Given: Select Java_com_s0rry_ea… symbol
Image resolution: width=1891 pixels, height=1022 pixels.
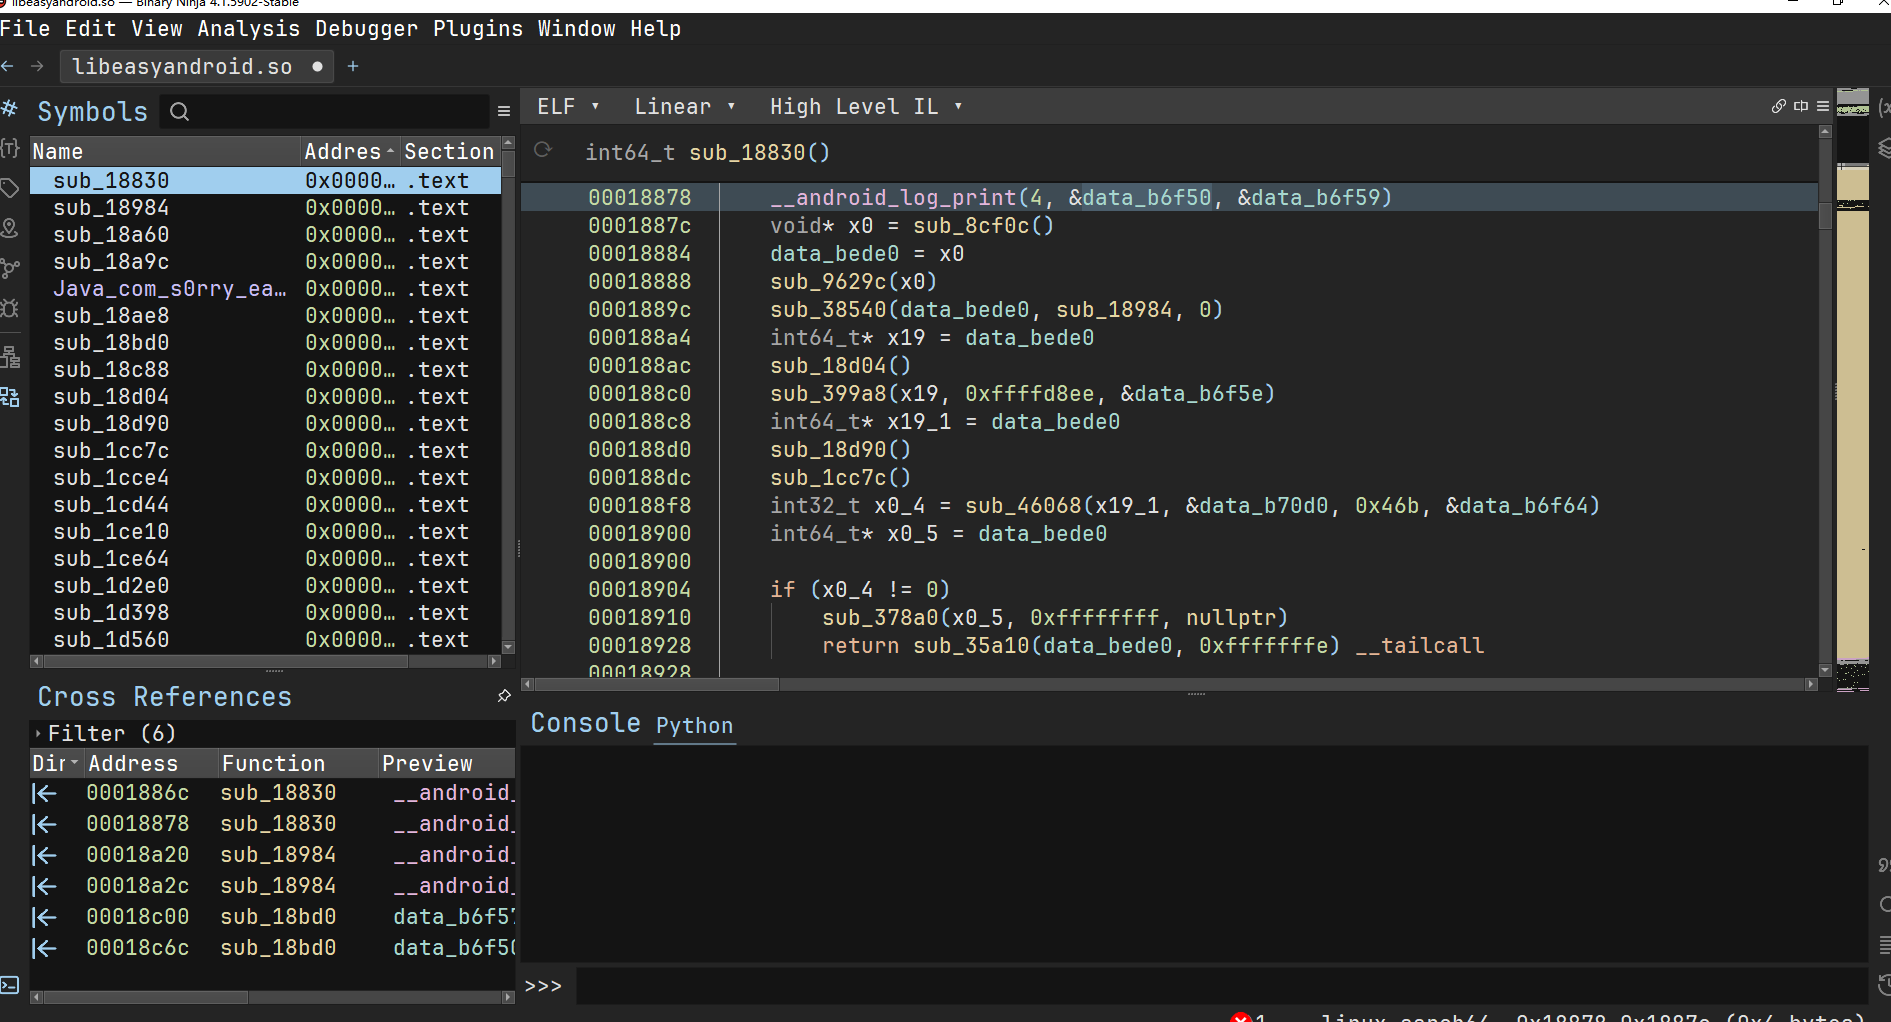Looking at the screenshot, I should point(265,289).
